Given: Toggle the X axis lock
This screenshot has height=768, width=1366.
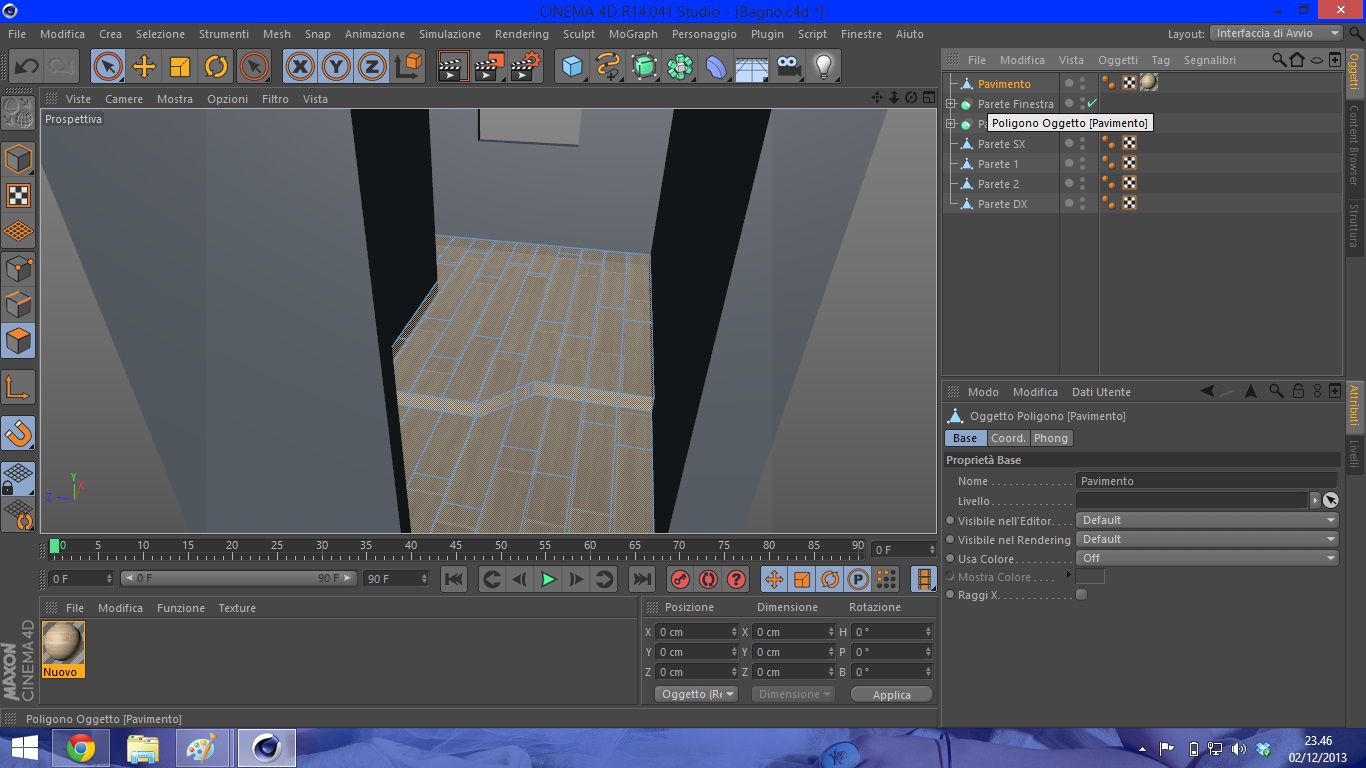Looking at the screenshot, I should click(299, 67).
